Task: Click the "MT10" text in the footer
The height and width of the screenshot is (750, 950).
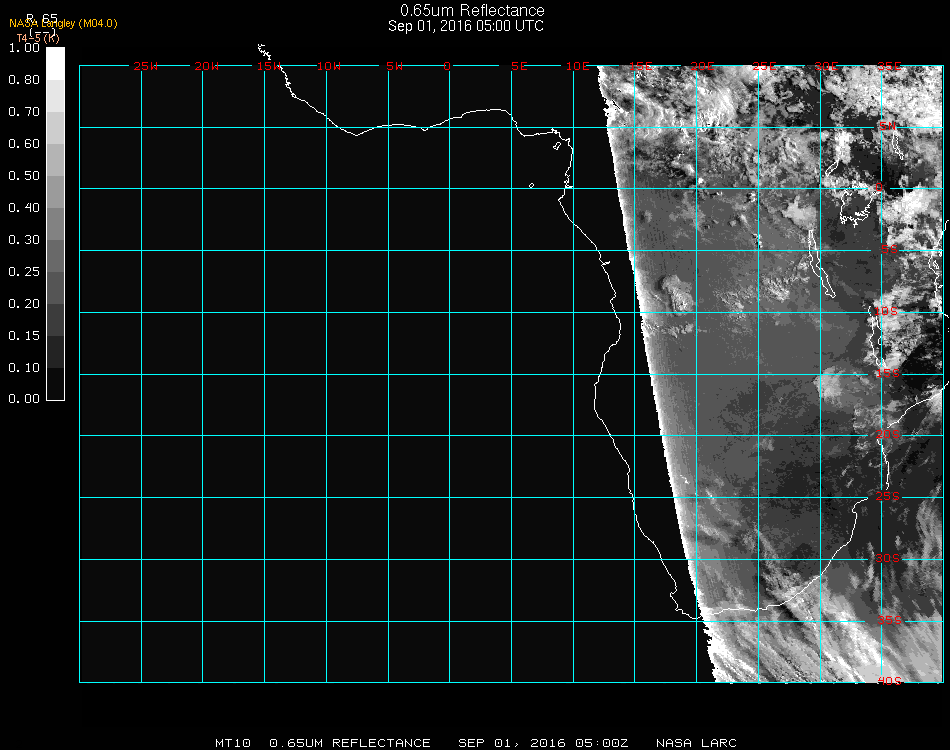Action: coord(233,743)
